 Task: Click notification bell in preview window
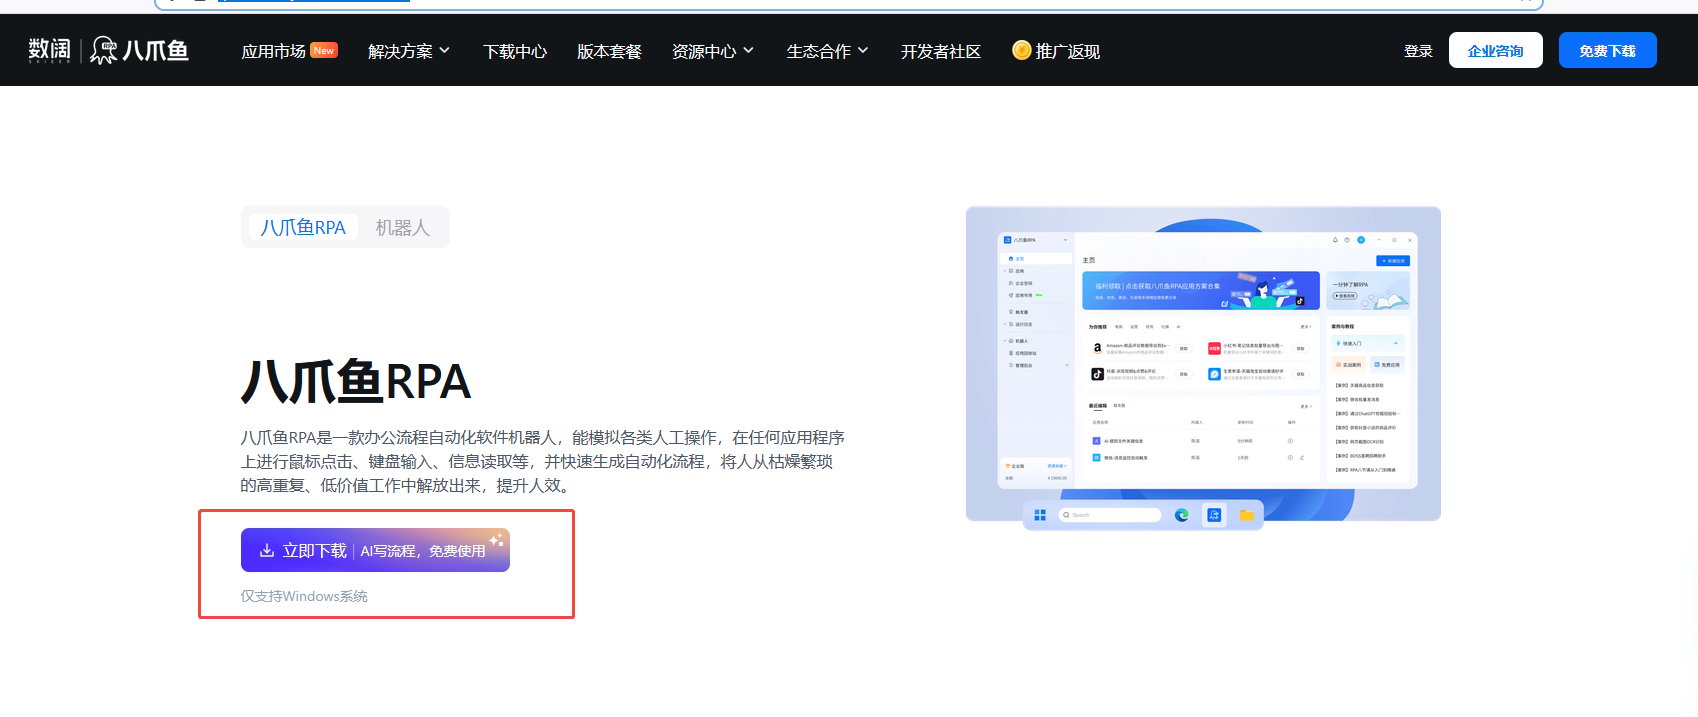(1335, 240)
